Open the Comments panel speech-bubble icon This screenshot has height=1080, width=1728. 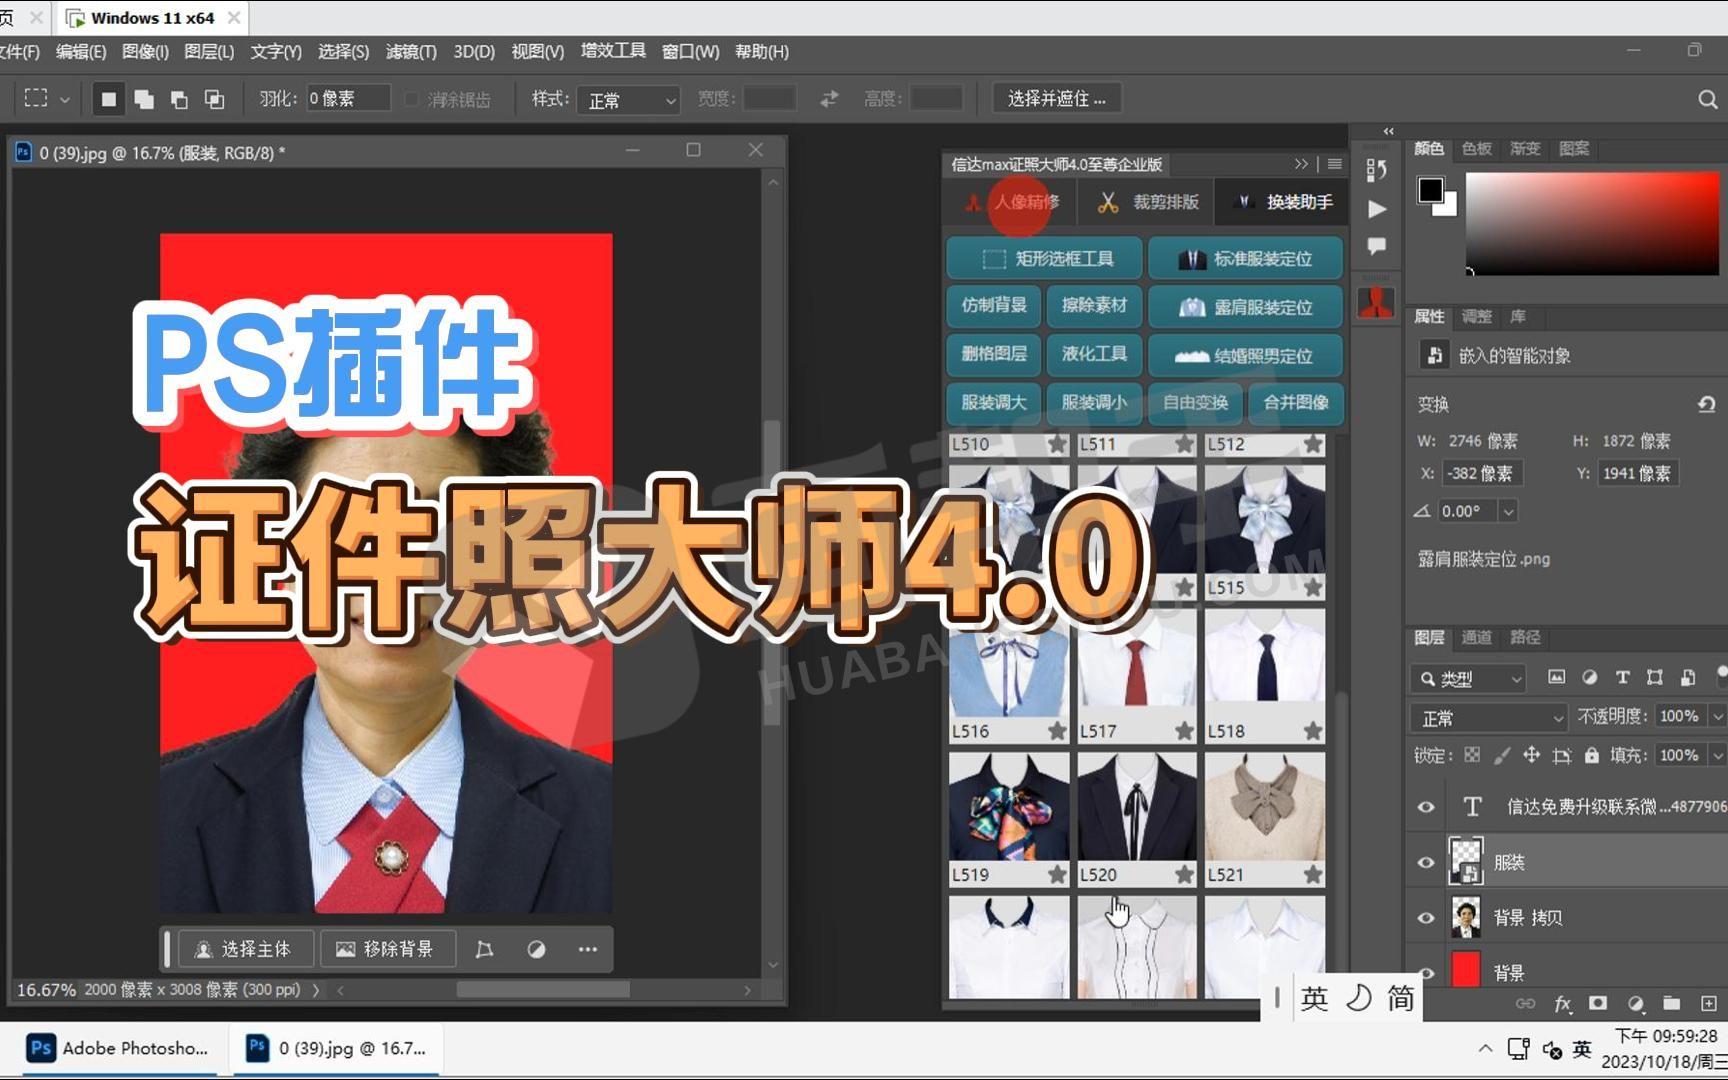click(x=1377, y=246)
